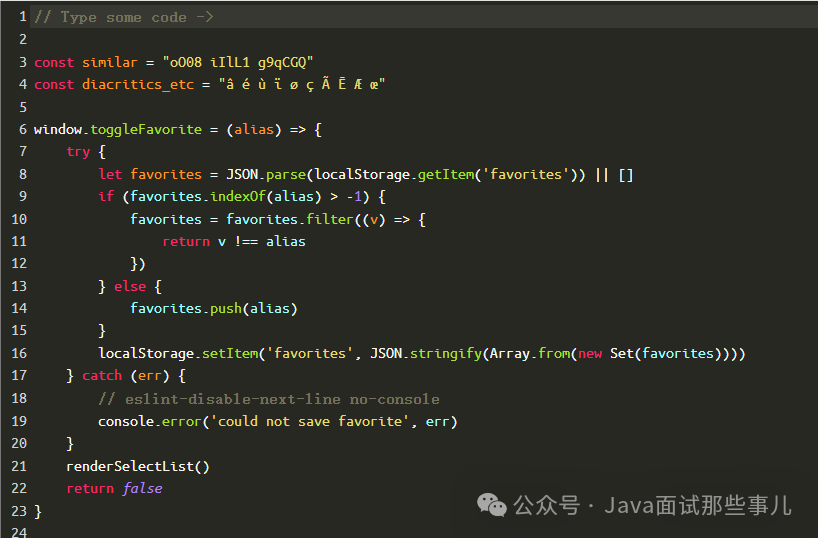
Task: Click the "return" keyword on line 11
Action: [186, 241]
